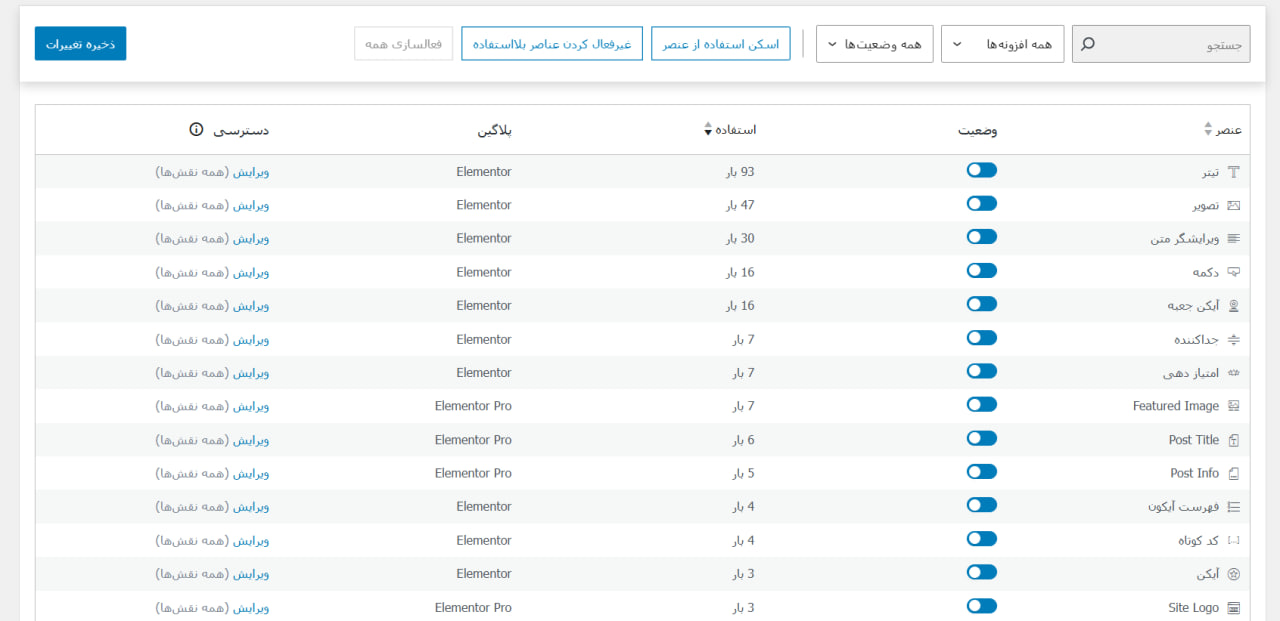This screenshot has width=1280, height=621.
Task: Click the ویرایشگر متن text editor icon
Action: 1234,239
